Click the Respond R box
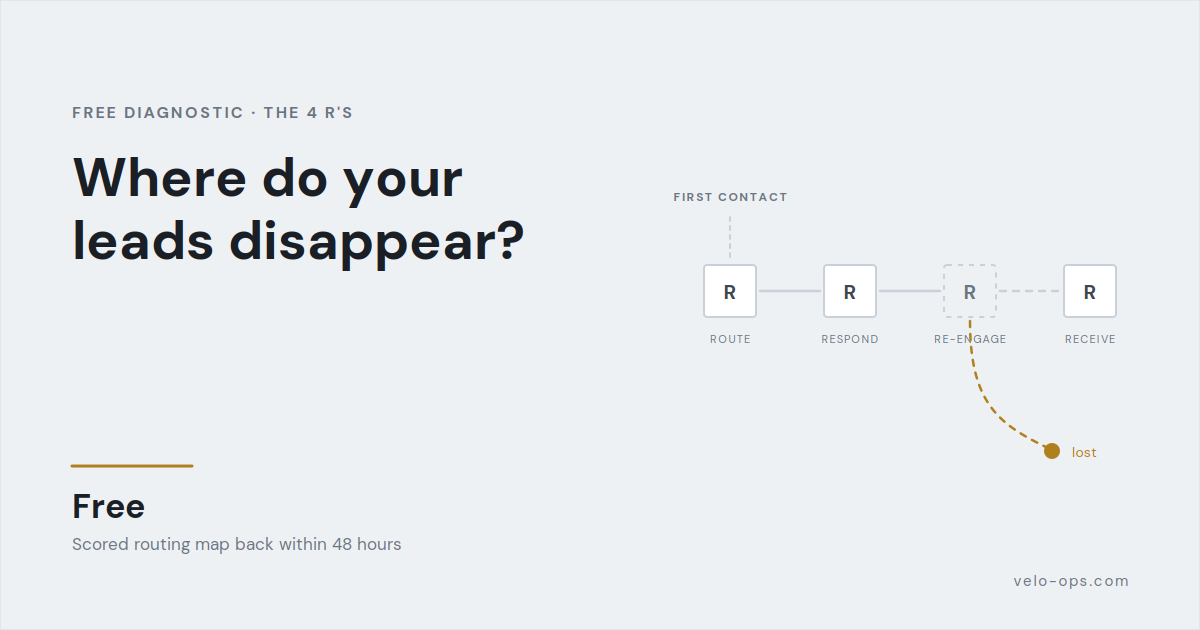Image resolution: width=1200 pixels, height=630 pixels. [850, 291]
